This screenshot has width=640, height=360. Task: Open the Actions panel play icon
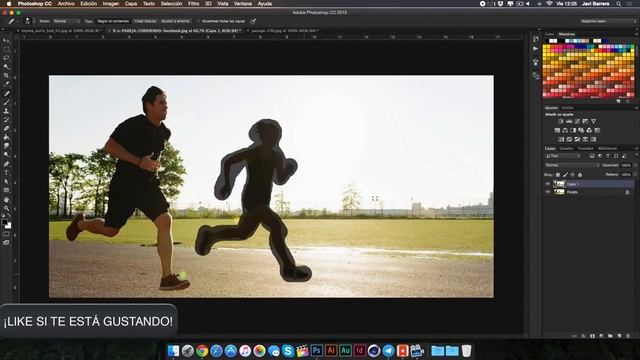click(536, 49)
